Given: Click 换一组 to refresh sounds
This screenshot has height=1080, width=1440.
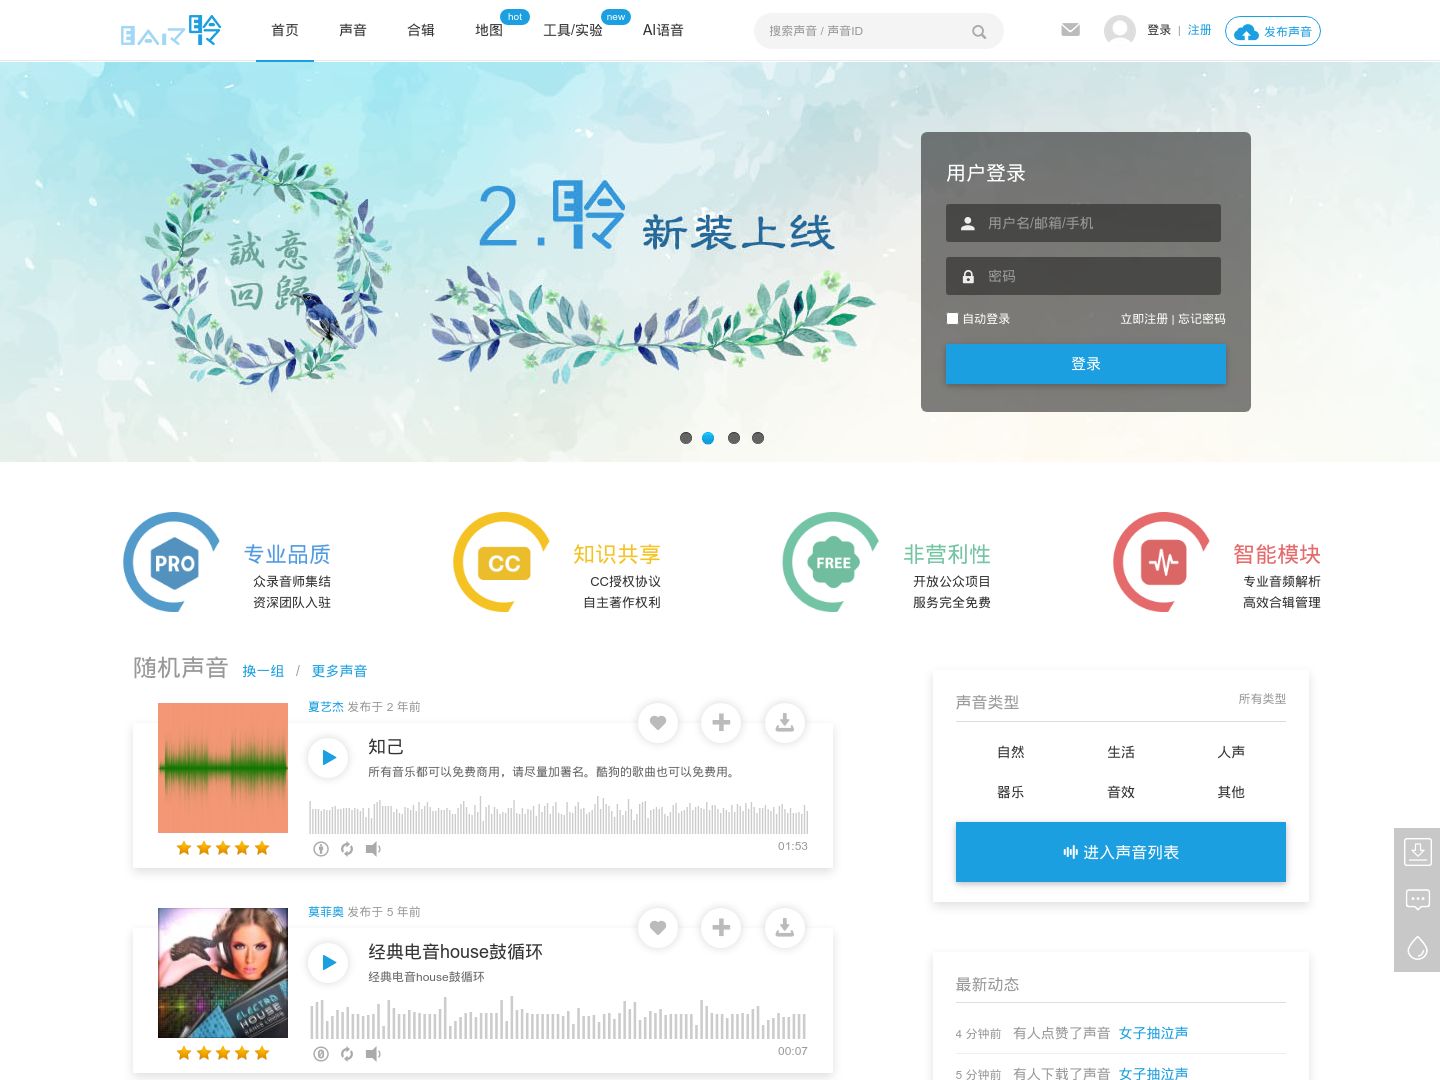Looking at the screenshot, I should coord(263,671).
